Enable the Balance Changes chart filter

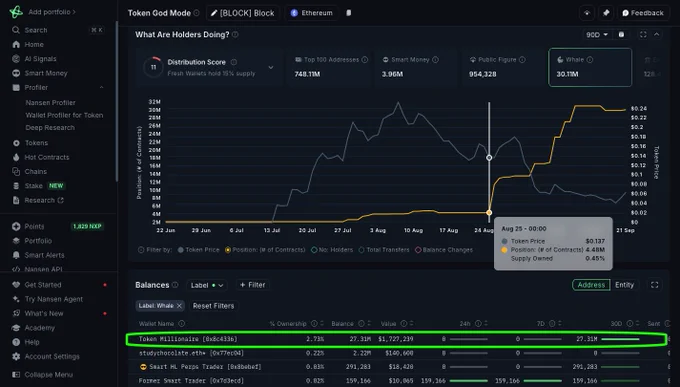coord(444,250)
